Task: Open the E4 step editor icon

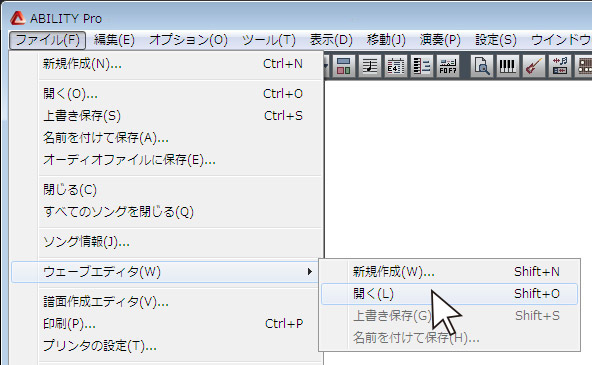Action: click(395, 66)
